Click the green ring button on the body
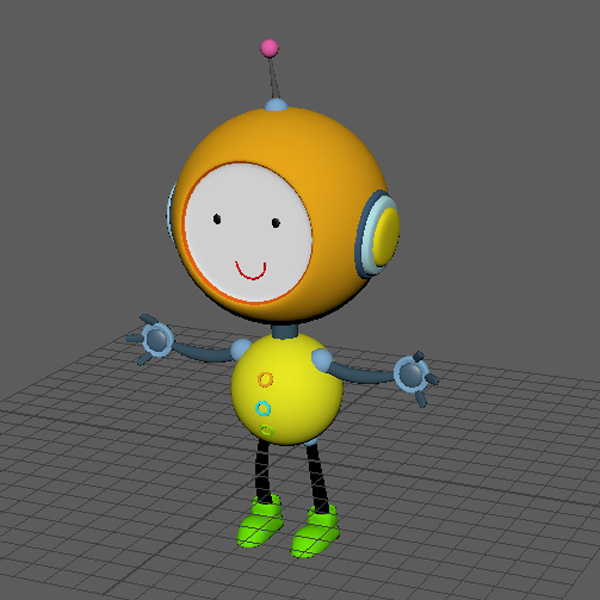The height and width of the screenshot is (600, 600). (x=267, y=431)
